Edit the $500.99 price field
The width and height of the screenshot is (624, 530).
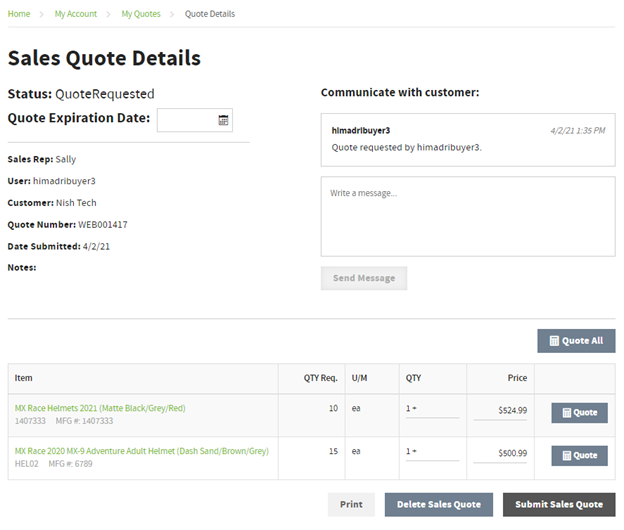pyautogui.click(x=501, y=453)
